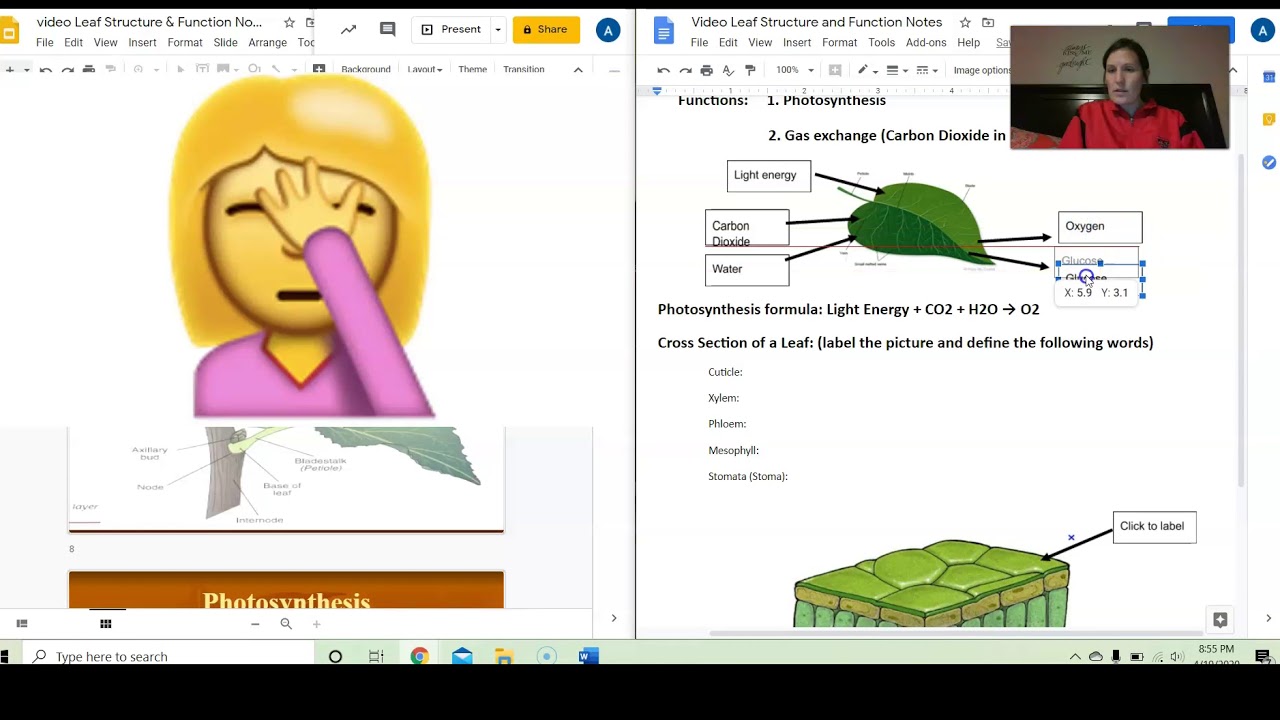The height and width of the screenshot is (720, 1280).
Task: Open activity dashboard trend icon in Slides
Action: coord(348,30)
